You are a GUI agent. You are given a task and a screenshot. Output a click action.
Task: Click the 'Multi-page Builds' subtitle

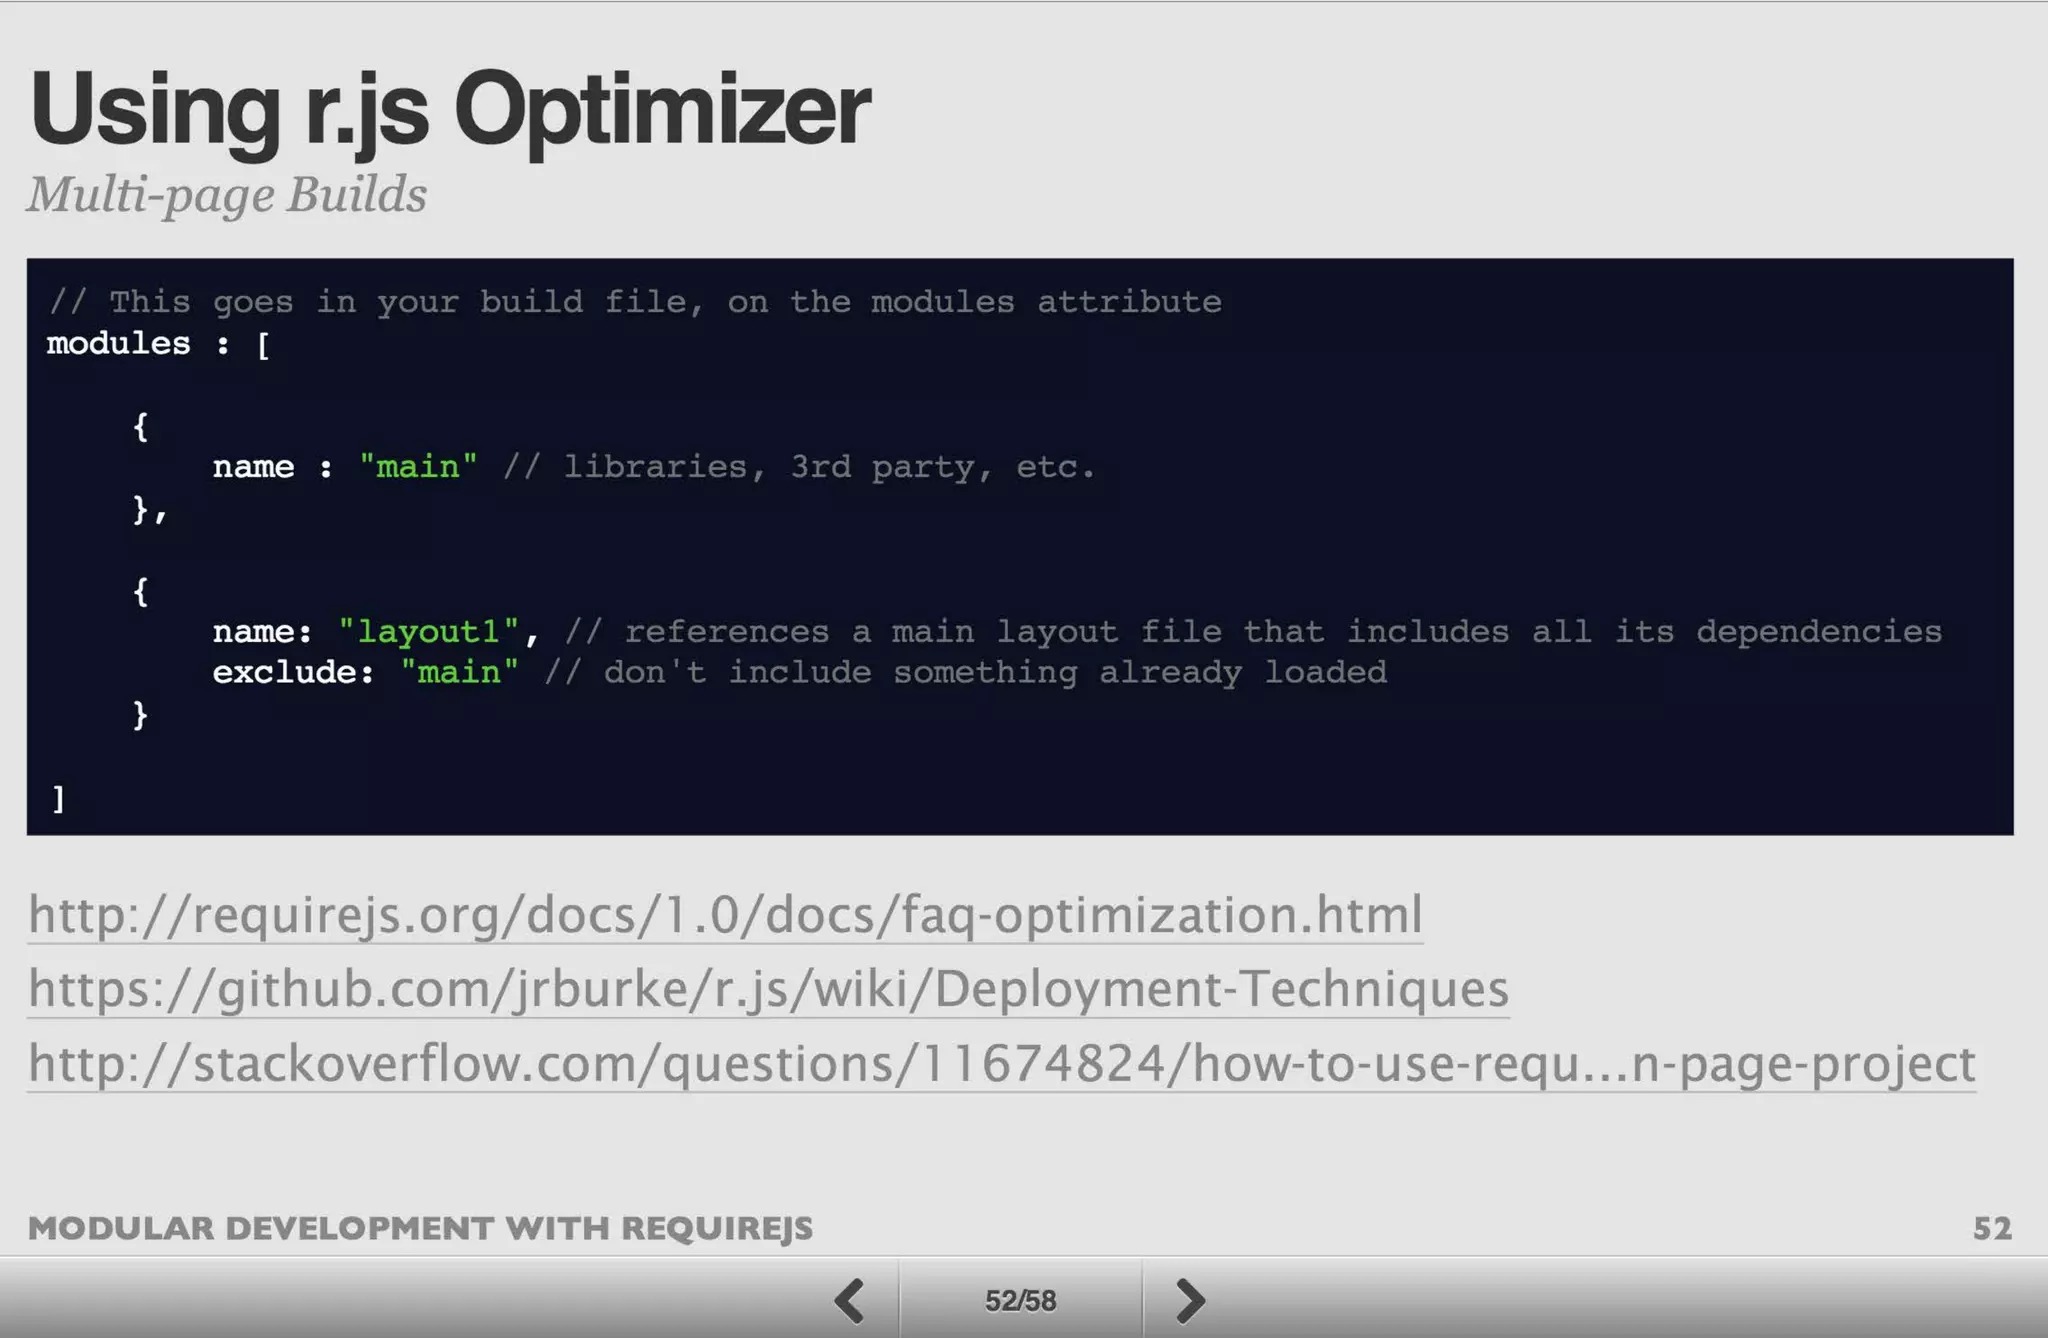click(x=227, y=194)
